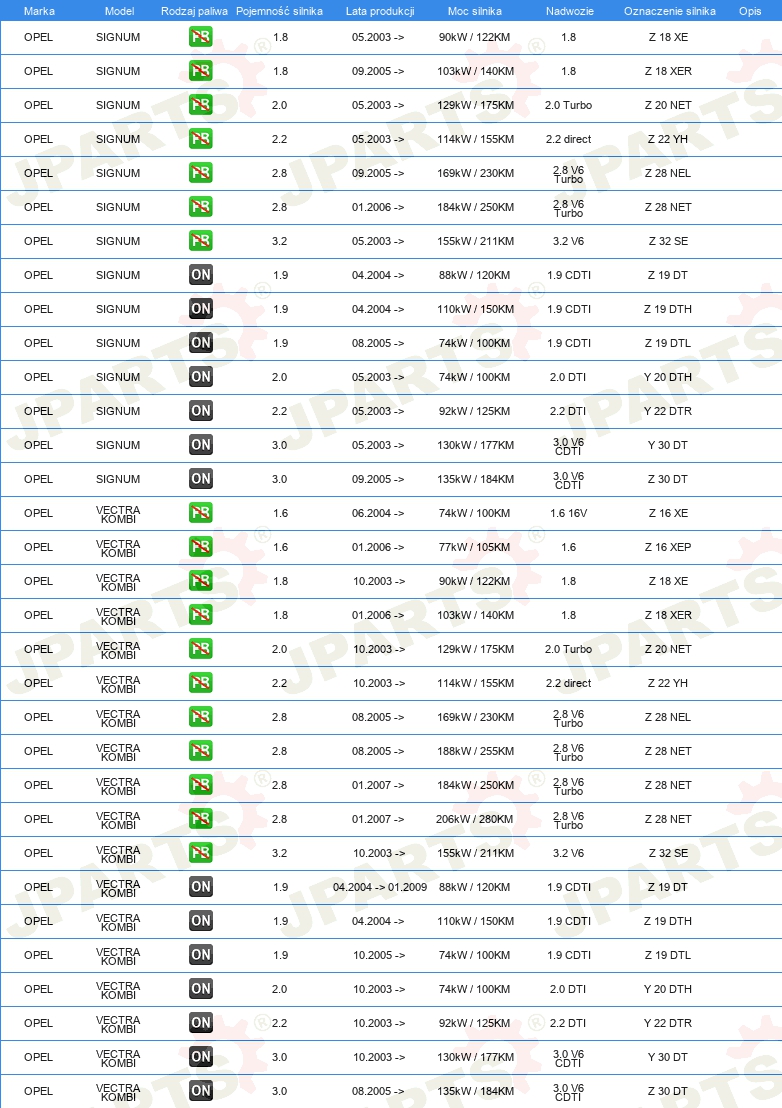Viewport: 782px width, 1108px height.
Task: Click diesel ON icon in SIGNUM Z 30 DT row
Action: (201, 478)
